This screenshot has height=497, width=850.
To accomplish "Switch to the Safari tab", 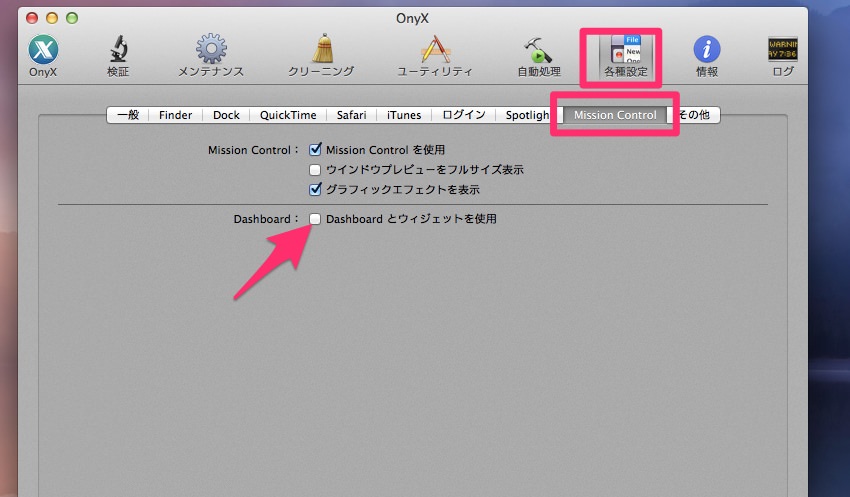I will pyautogui.click(x=351, y=115).
